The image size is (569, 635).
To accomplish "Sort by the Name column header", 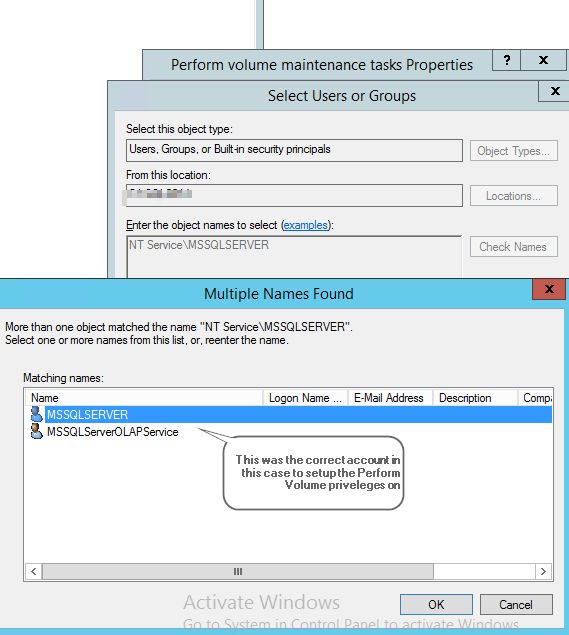I will [144, 398].
